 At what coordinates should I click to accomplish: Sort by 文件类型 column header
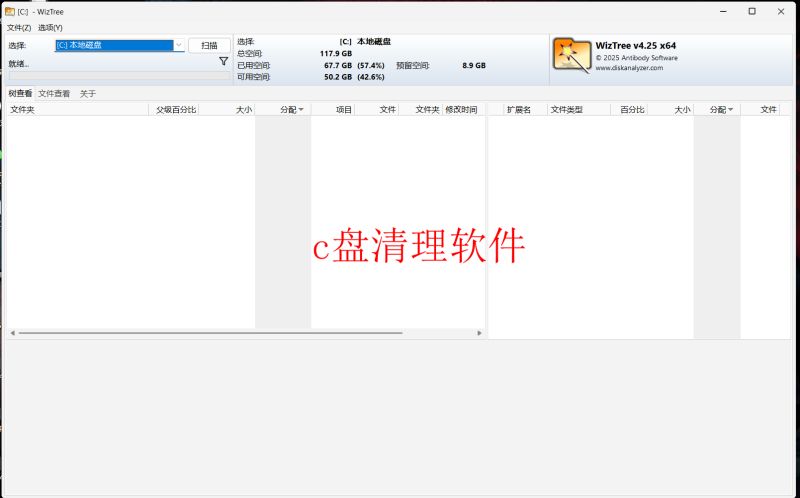pyautogui.click(x=579, y=110)
